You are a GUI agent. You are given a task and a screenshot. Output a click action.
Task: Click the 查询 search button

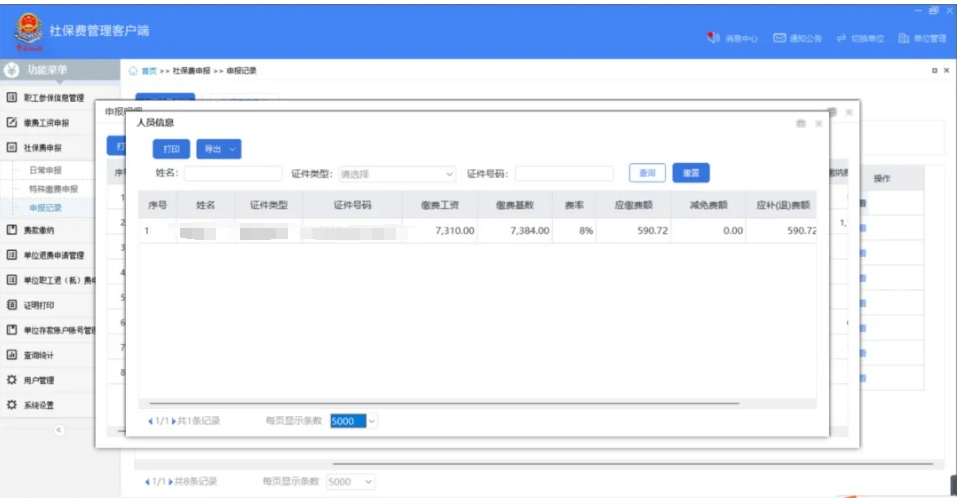click(x=647, y=173)
